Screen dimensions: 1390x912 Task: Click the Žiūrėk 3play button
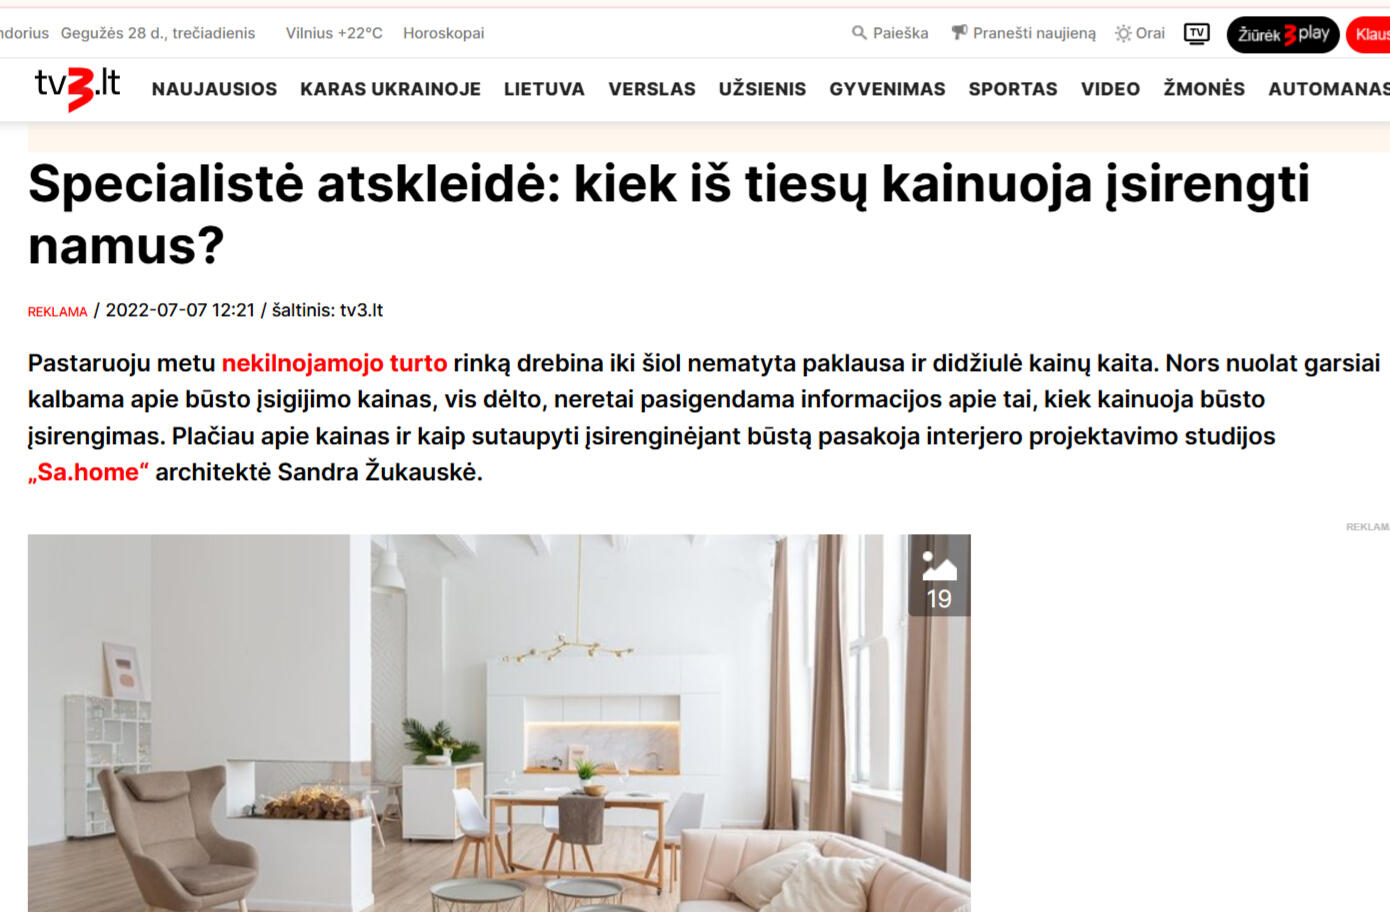click(x=1283, y=34)
